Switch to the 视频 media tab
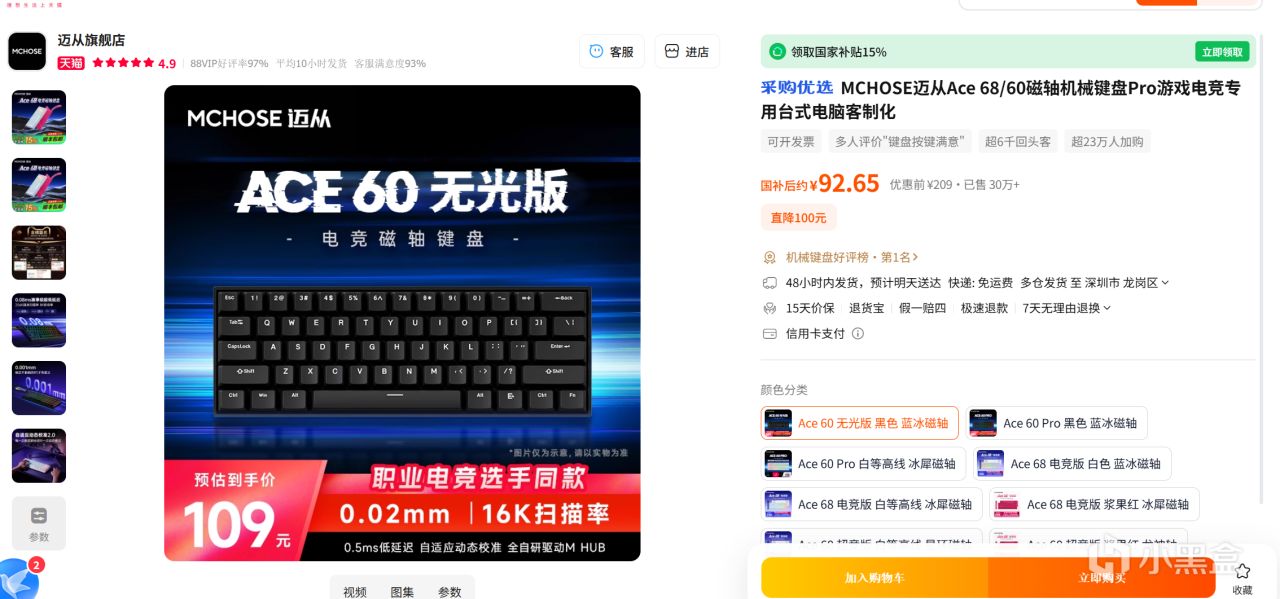 pos(355,591)
